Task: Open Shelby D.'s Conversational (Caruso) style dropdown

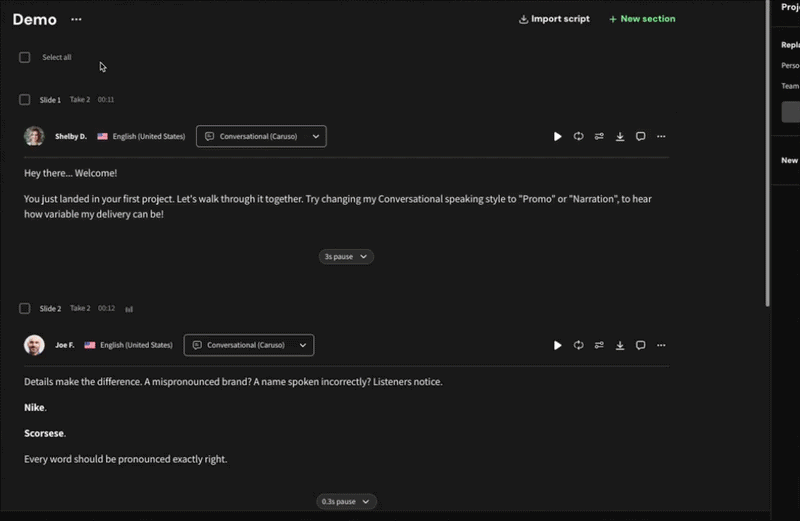Action: pos(261,136)
